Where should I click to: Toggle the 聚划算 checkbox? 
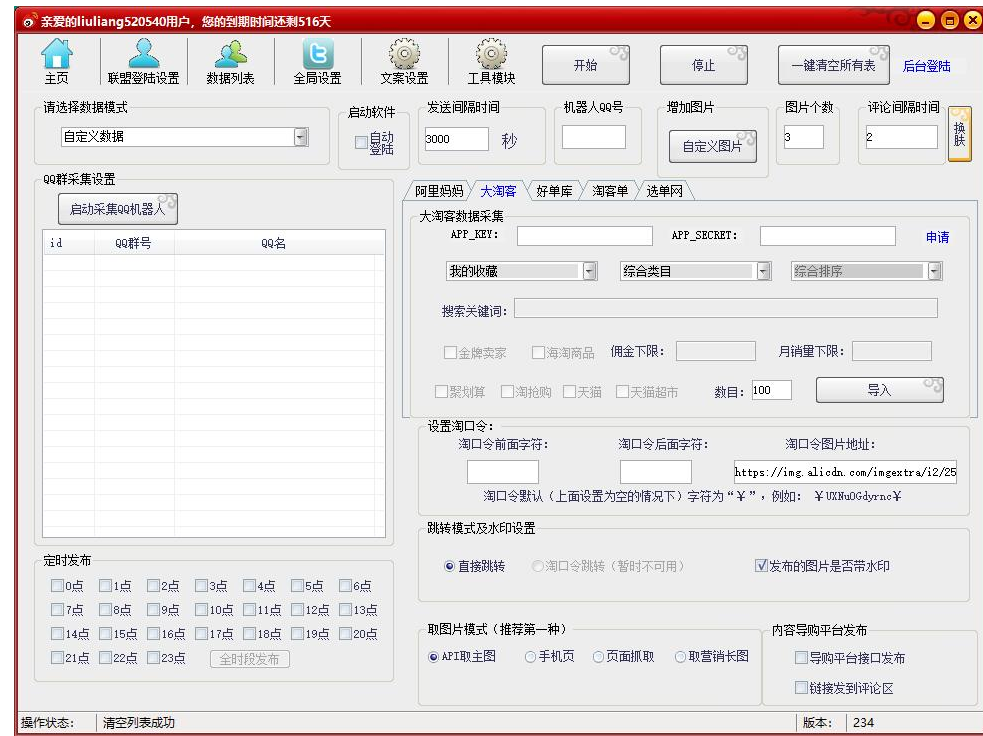click(441, 392)
